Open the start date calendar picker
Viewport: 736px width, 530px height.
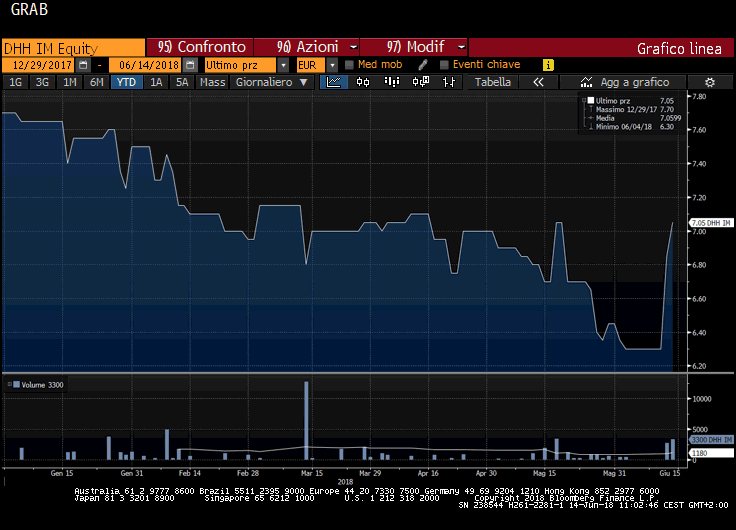coord(84,65)
